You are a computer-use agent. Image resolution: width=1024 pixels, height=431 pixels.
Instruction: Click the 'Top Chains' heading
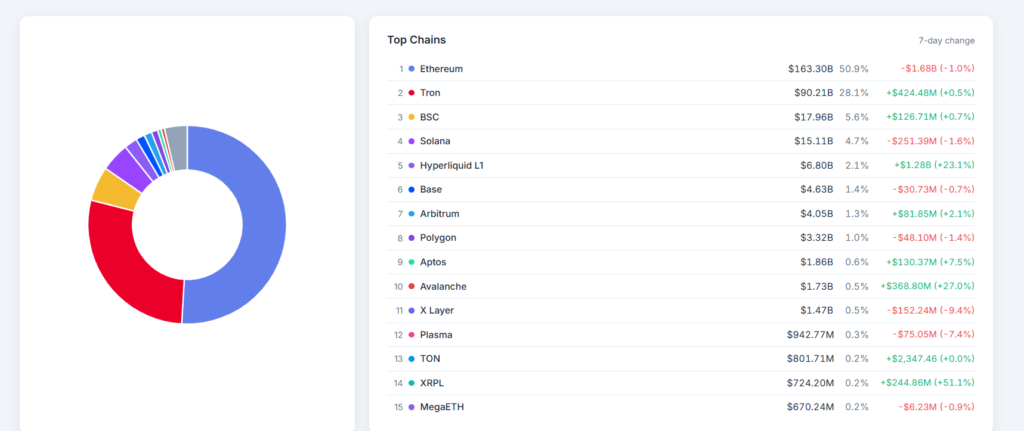point(417,40)
